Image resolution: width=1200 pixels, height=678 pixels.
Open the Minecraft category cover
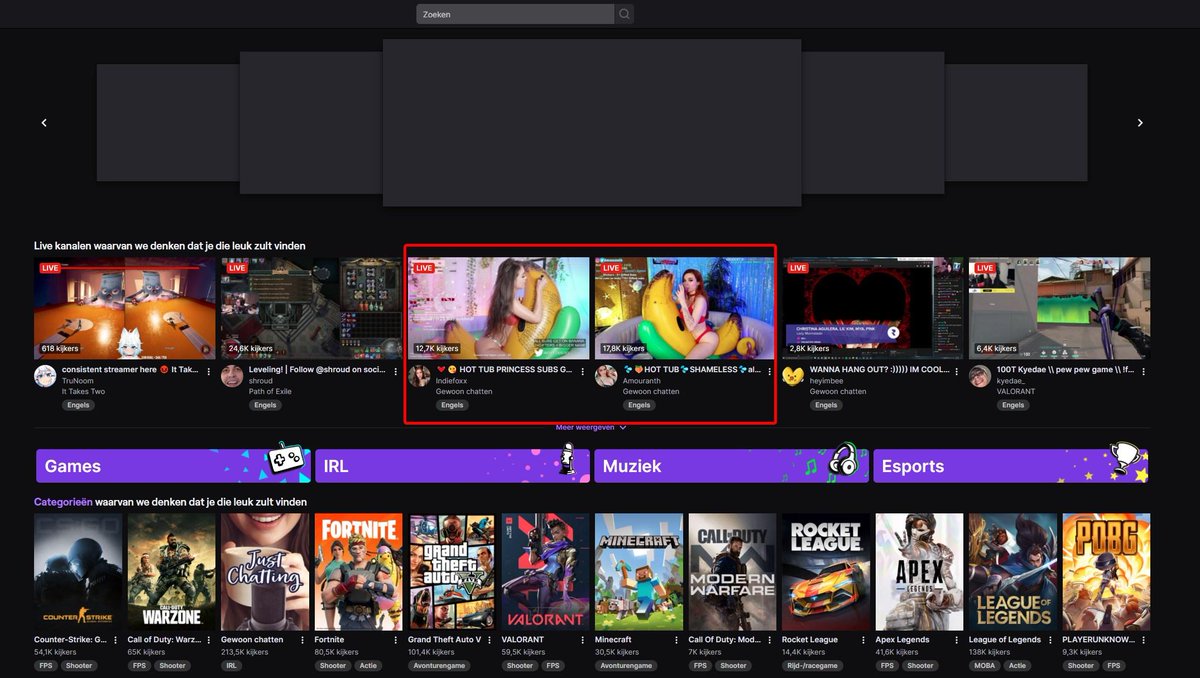[x=639, y=572]
